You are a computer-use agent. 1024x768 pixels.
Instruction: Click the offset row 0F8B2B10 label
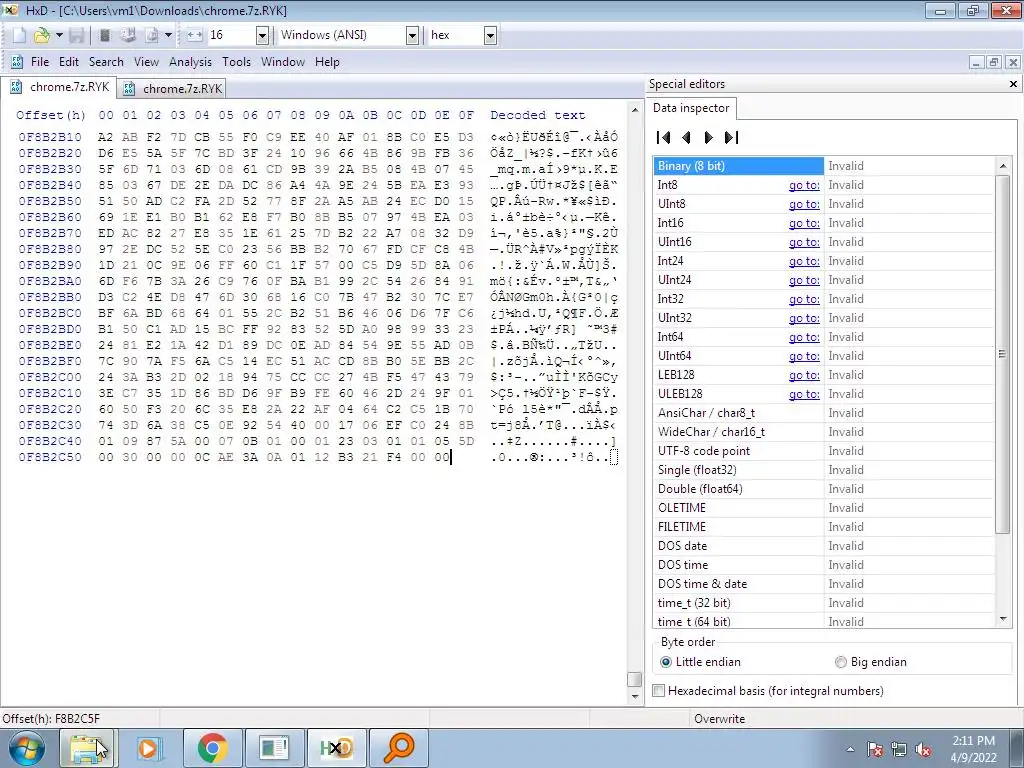pos(50,137)
